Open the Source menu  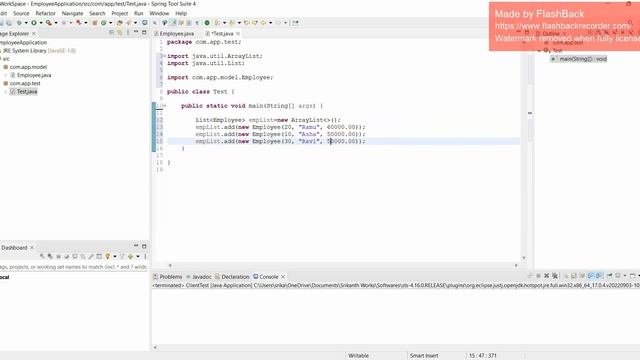(x=21, y=13)
